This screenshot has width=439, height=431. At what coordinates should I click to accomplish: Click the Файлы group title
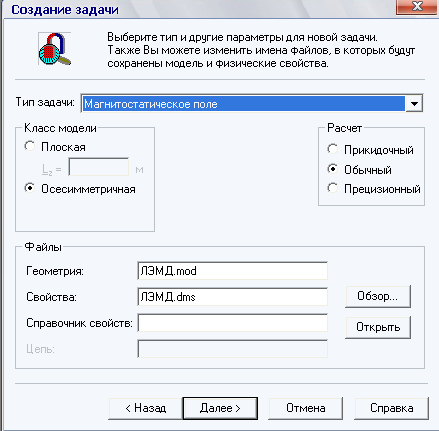coord(43,247)
